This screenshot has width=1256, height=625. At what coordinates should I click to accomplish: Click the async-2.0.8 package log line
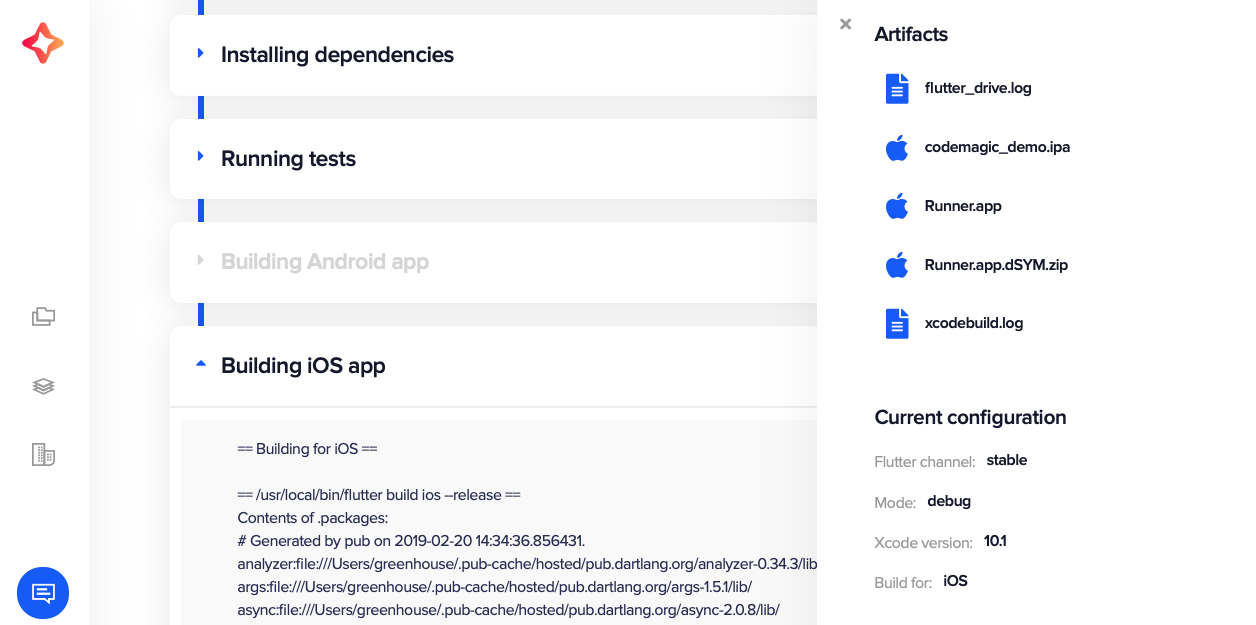pos(508,610)
